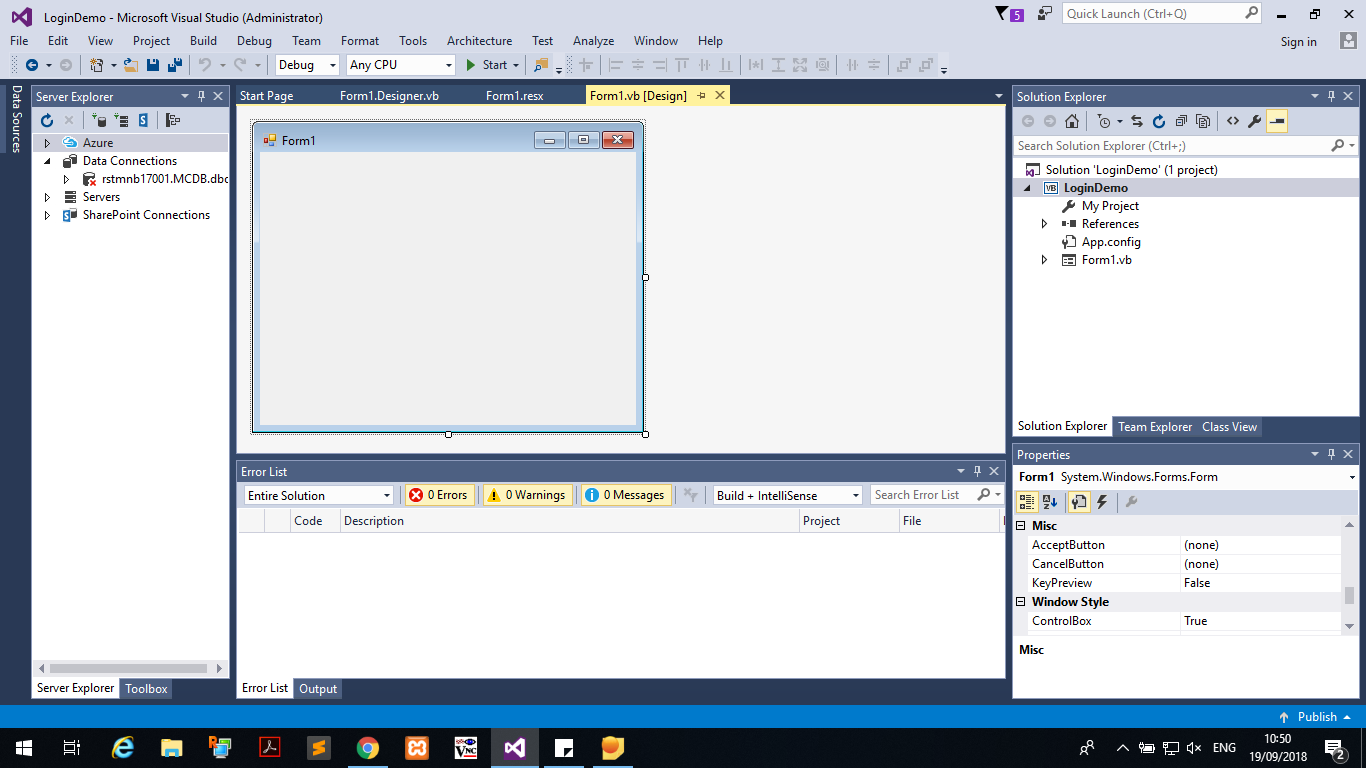Toggle pin on Form1.vb [Design] tab
The width and height of the screenshot is (1366, 768).
tap(701, 96)
